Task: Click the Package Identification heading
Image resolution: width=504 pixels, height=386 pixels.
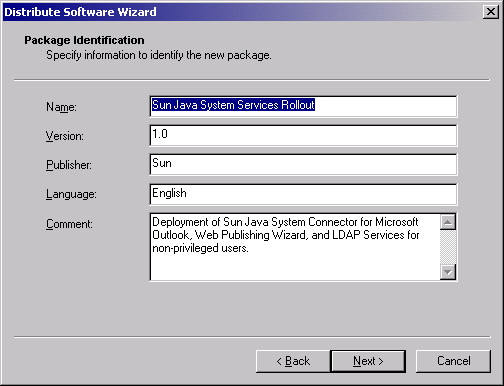Action: pyautogui.click(x=84, y=40)
